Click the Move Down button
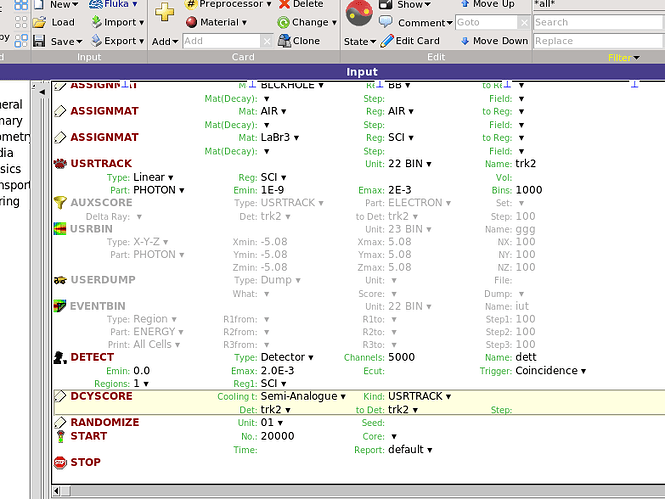The height and width of the screenshot is (499, 665). [494, 41]
